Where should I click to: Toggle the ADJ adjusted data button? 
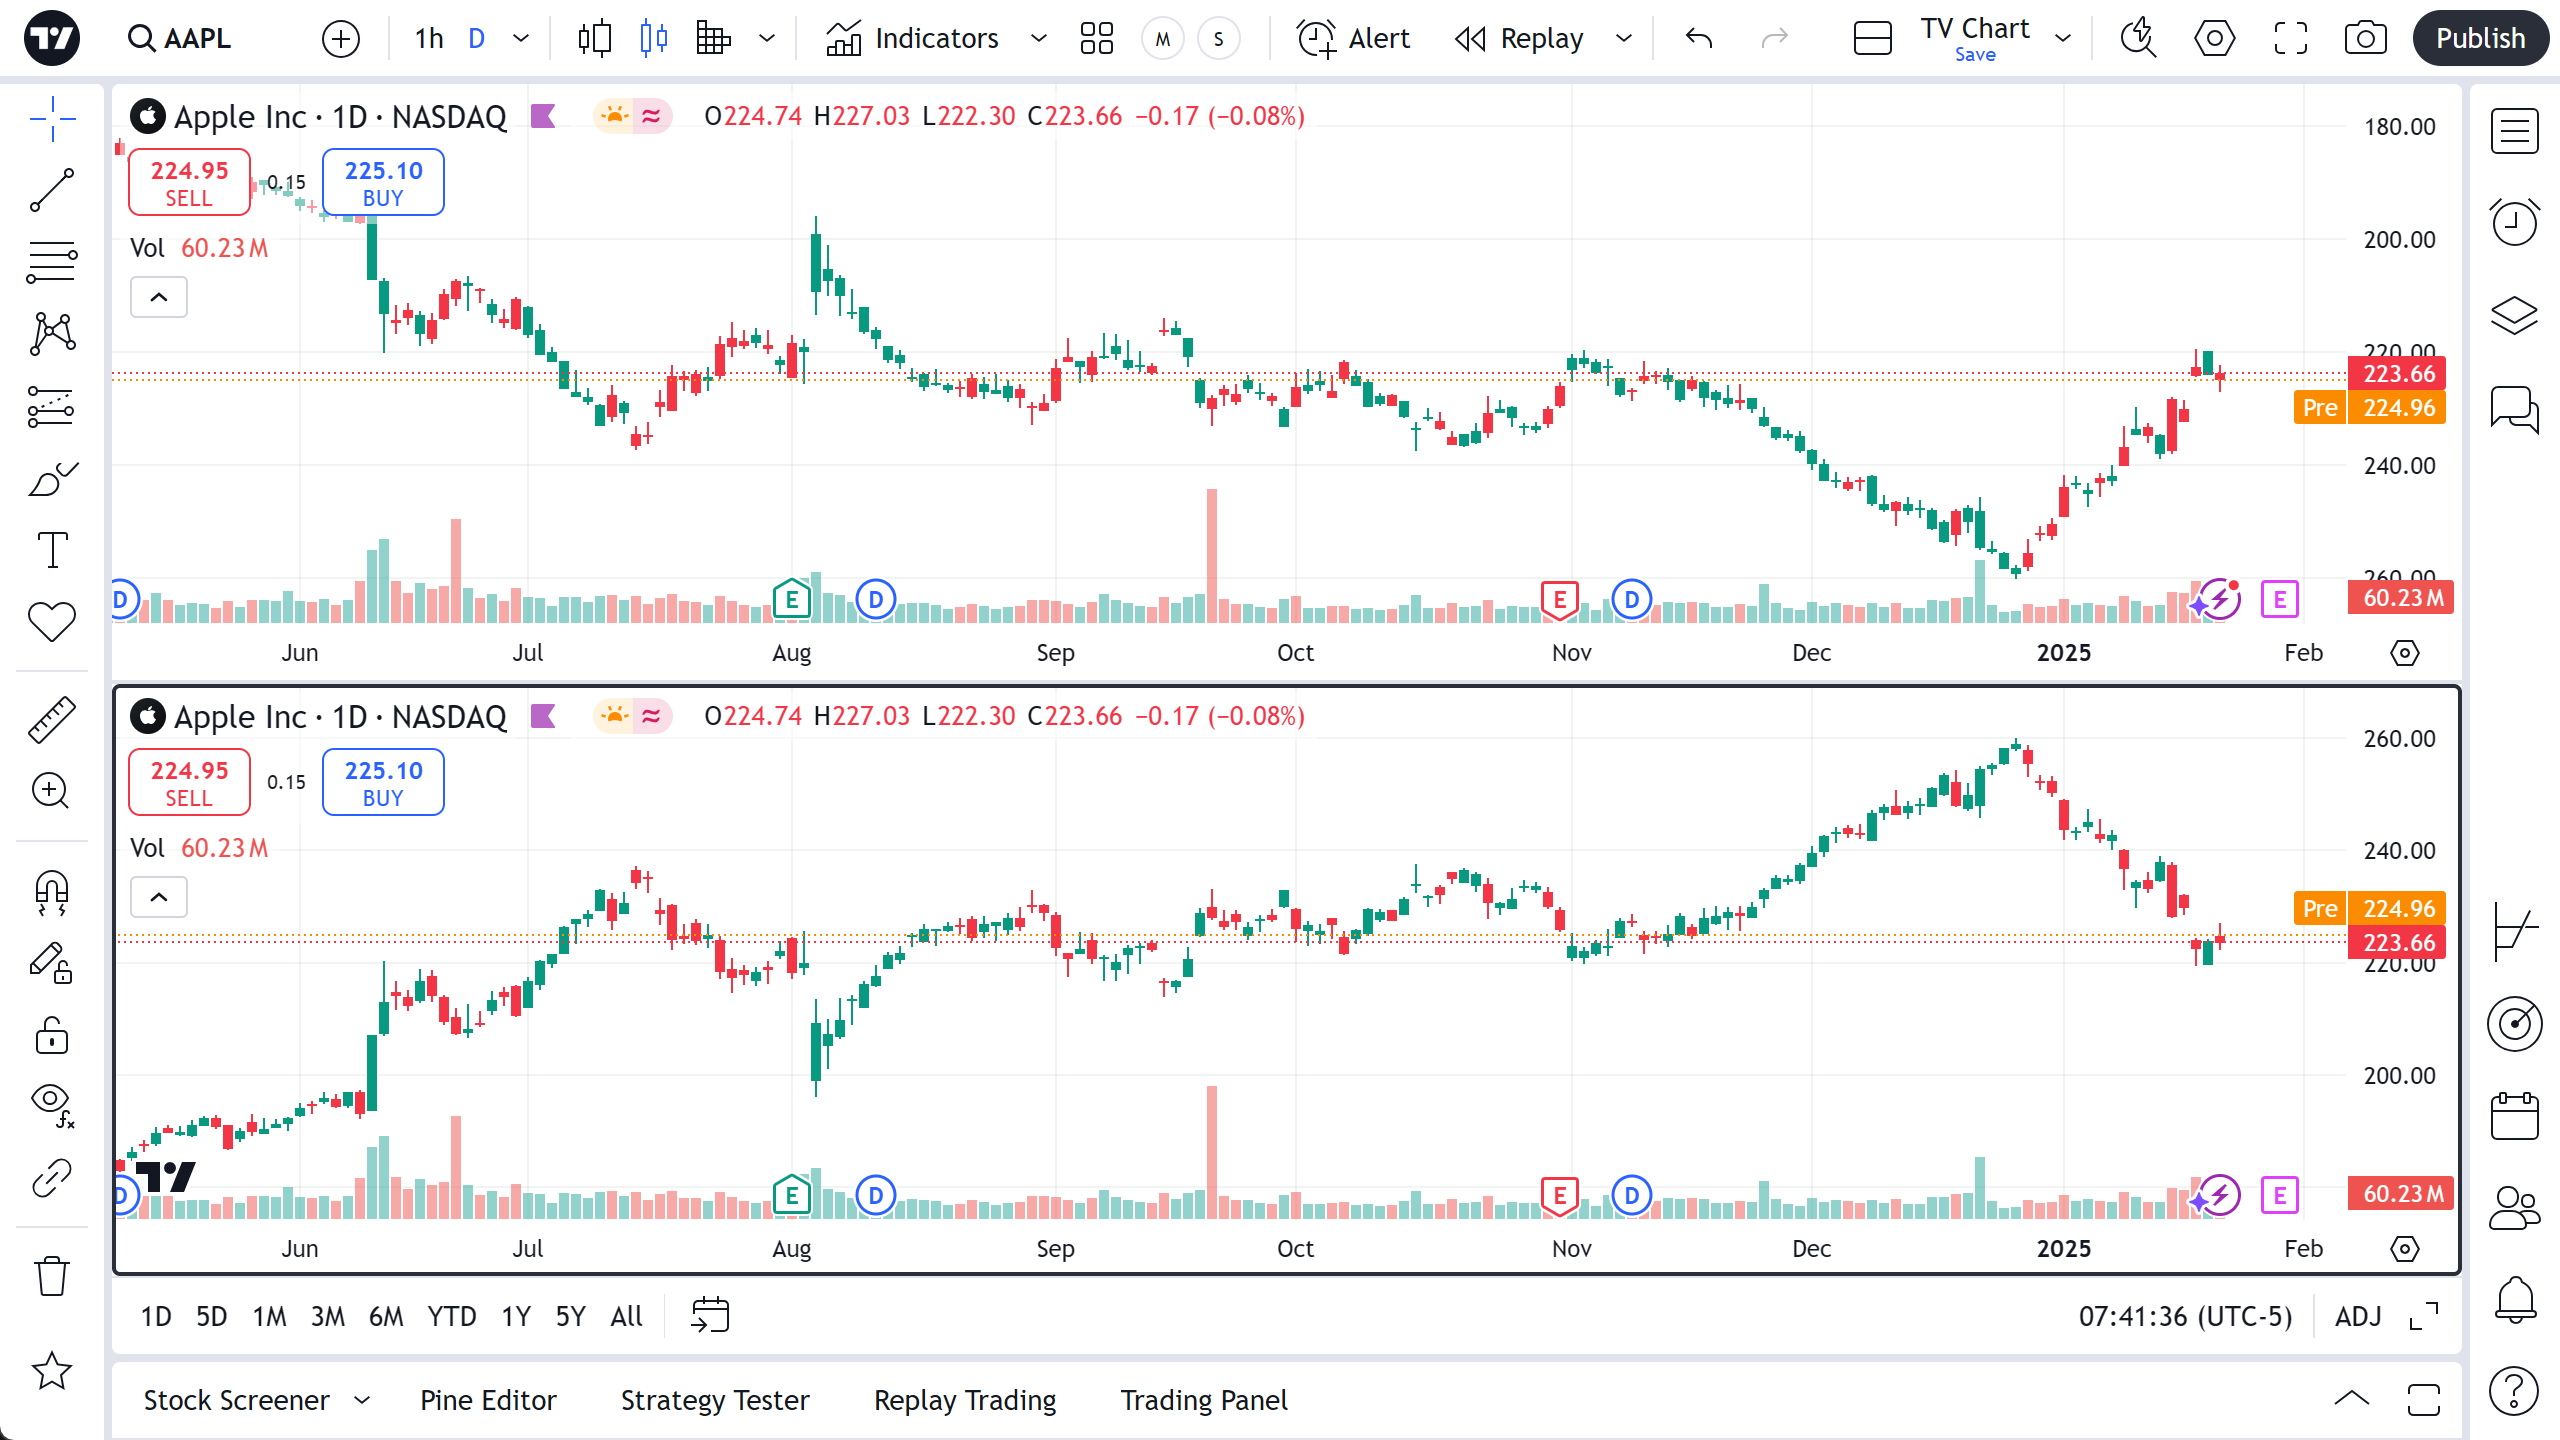point(2358,1316)
